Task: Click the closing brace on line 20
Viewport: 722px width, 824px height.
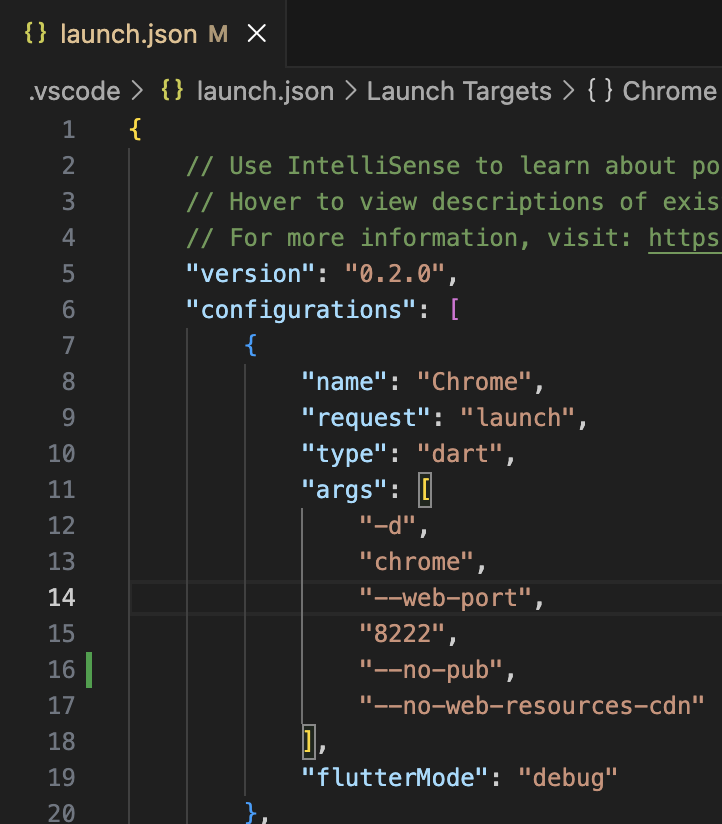Action: point(251,812)
